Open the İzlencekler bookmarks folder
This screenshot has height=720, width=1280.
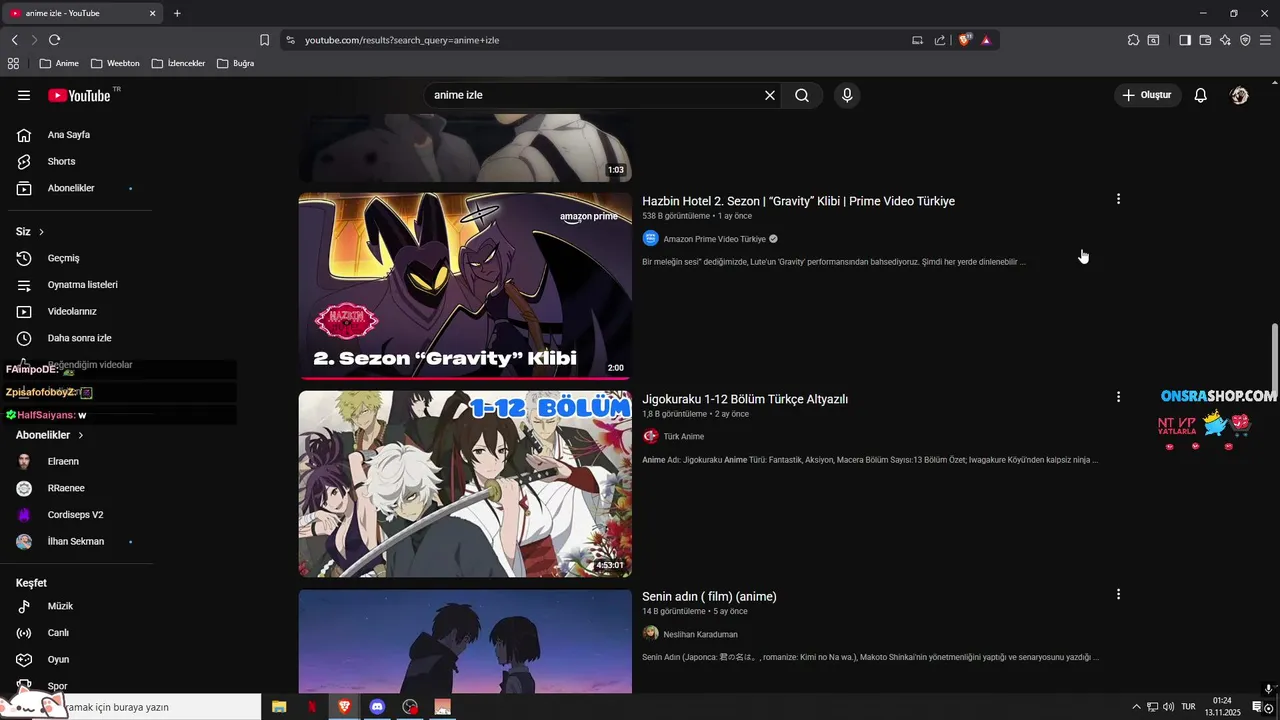pyautogui.click(x=178, y=63)
